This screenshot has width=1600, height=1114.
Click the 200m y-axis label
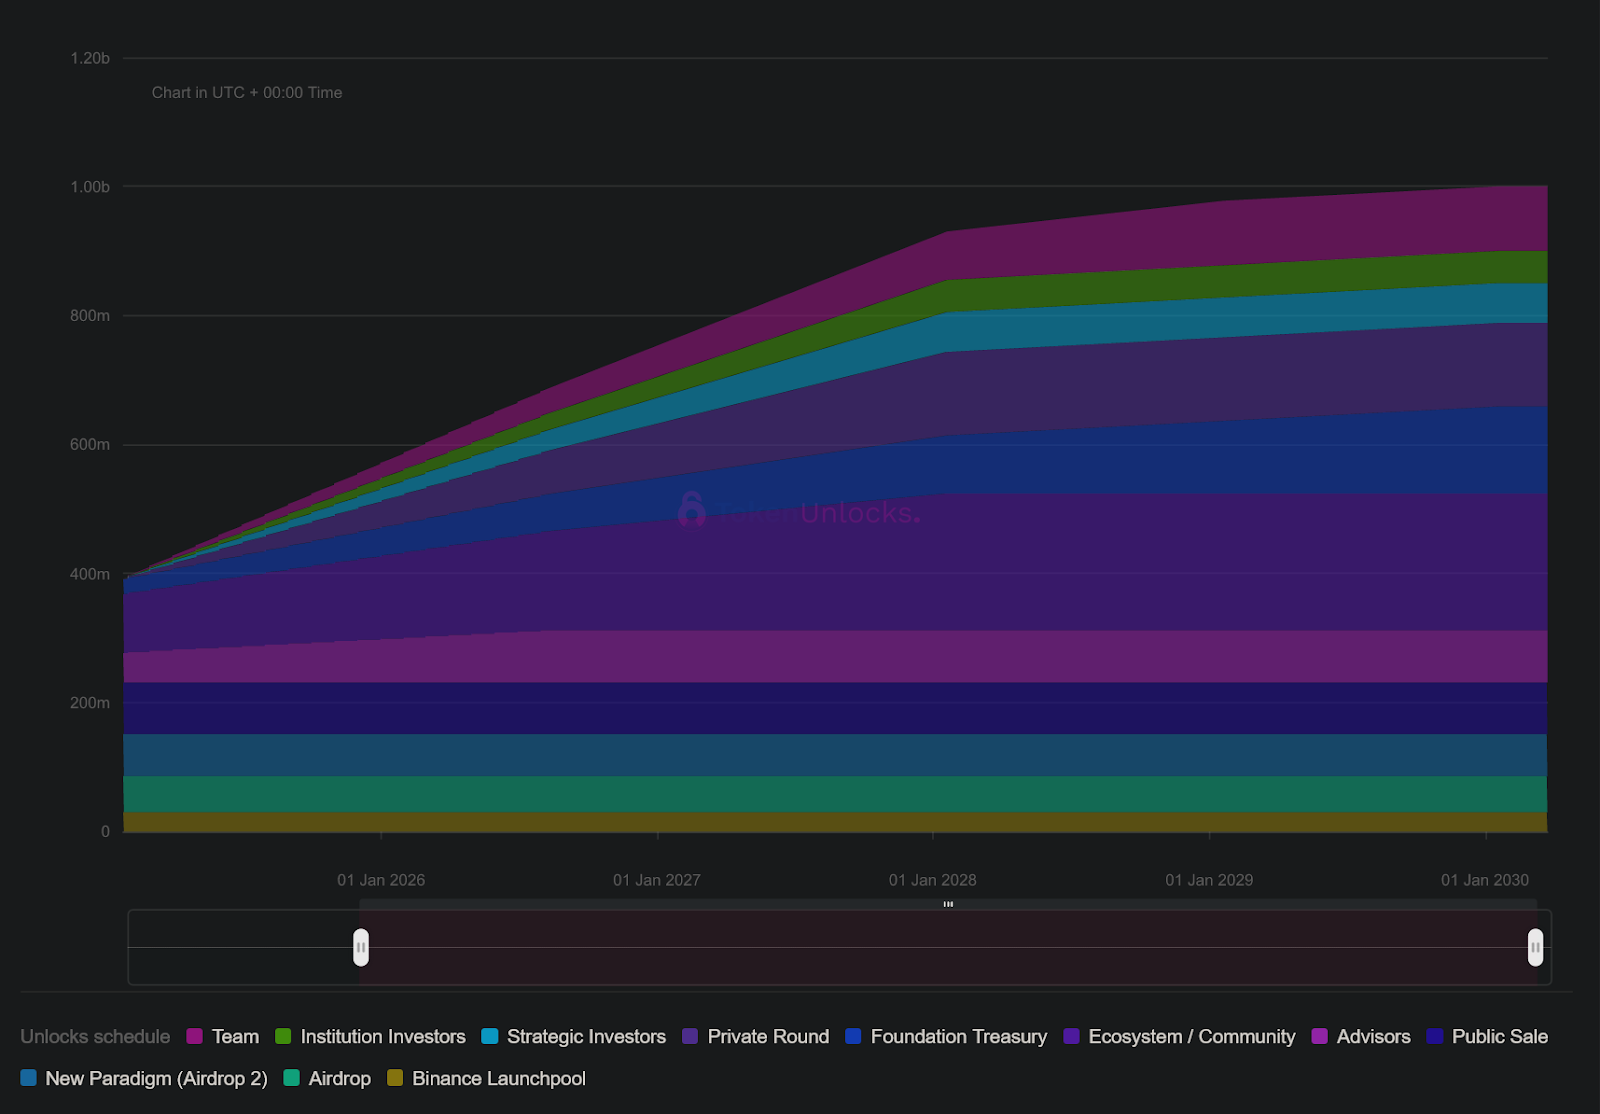click(x=90, y=703)
